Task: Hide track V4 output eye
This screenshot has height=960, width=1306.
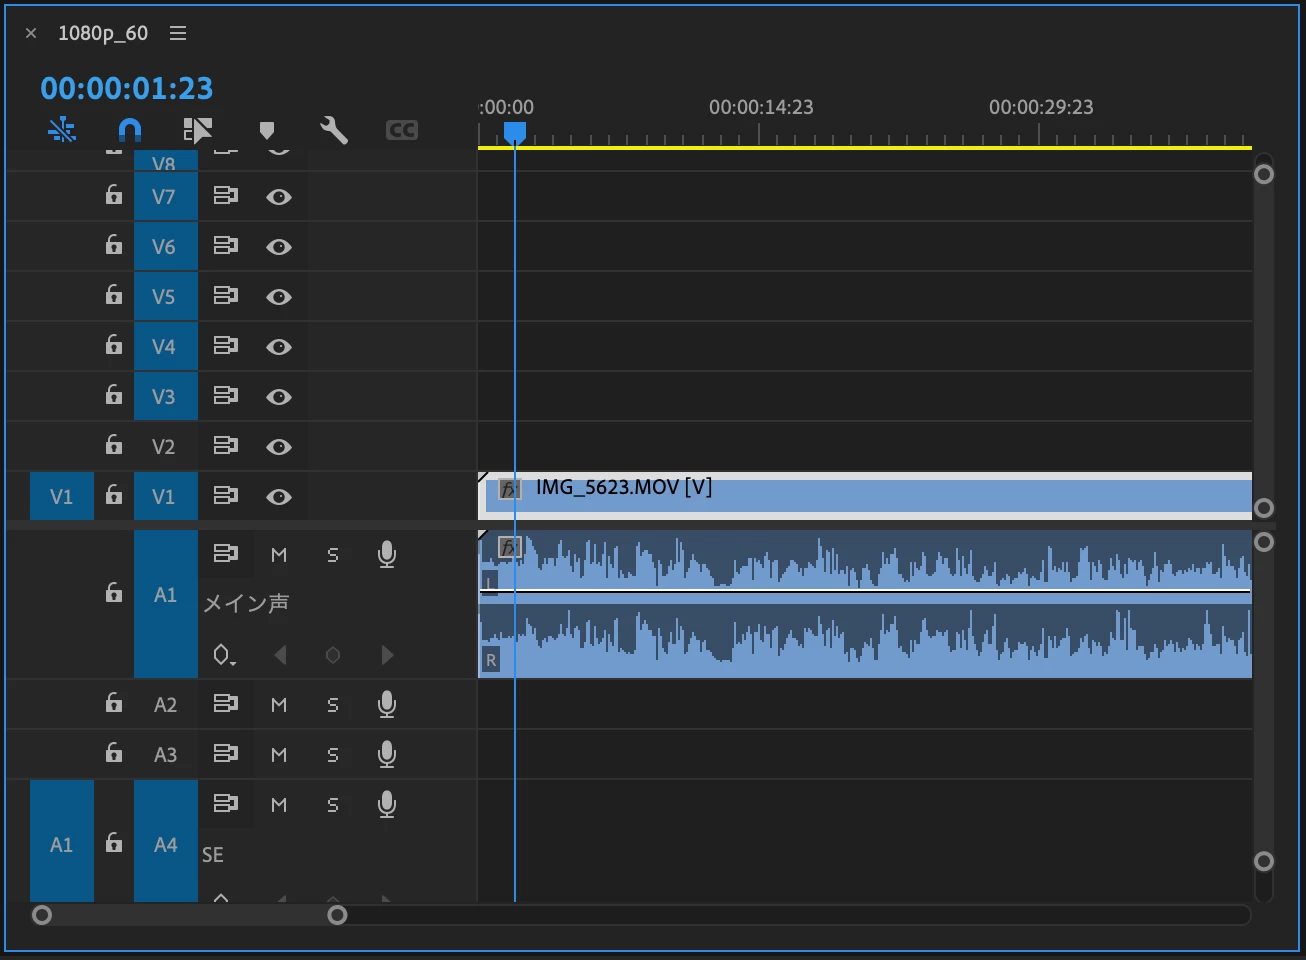Action: tap(279, 347)
